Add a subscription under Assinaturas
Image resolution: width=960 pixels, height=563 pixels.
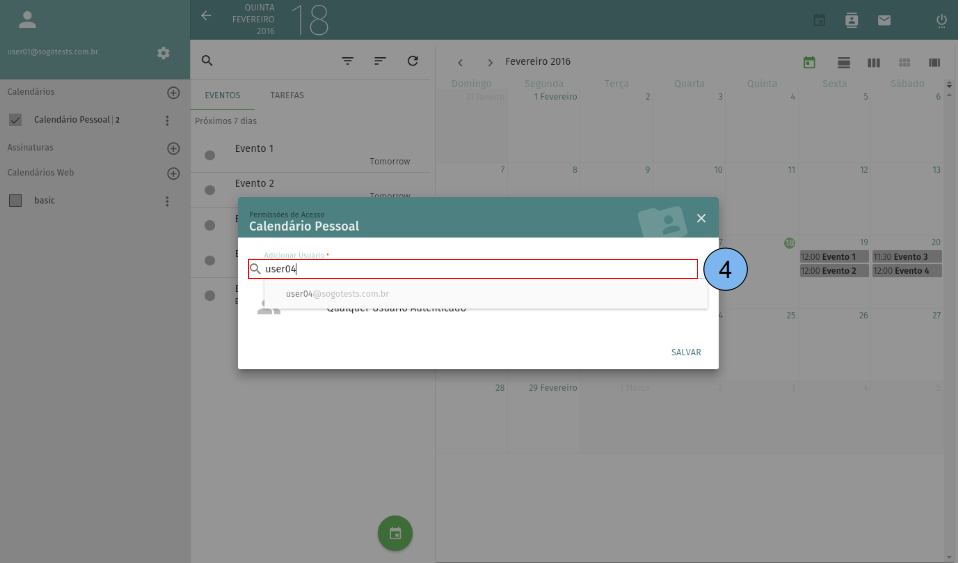tap(173, 148)
